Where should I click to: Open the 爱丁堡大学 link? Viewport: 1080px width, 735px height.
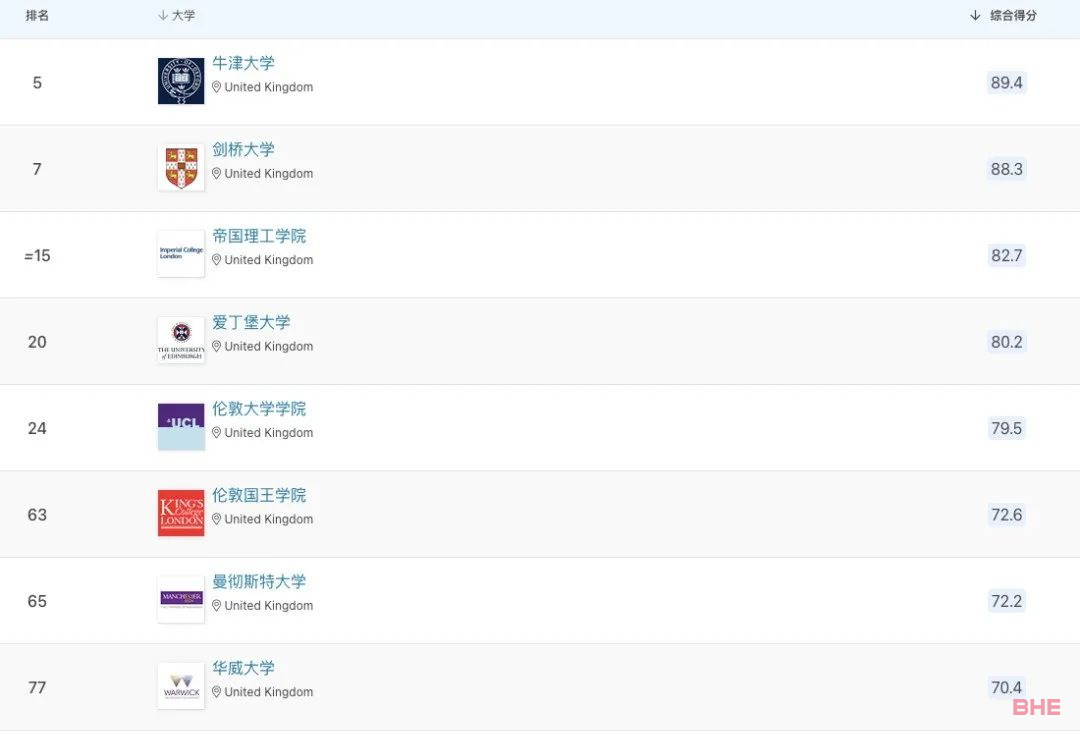point(251,322)
